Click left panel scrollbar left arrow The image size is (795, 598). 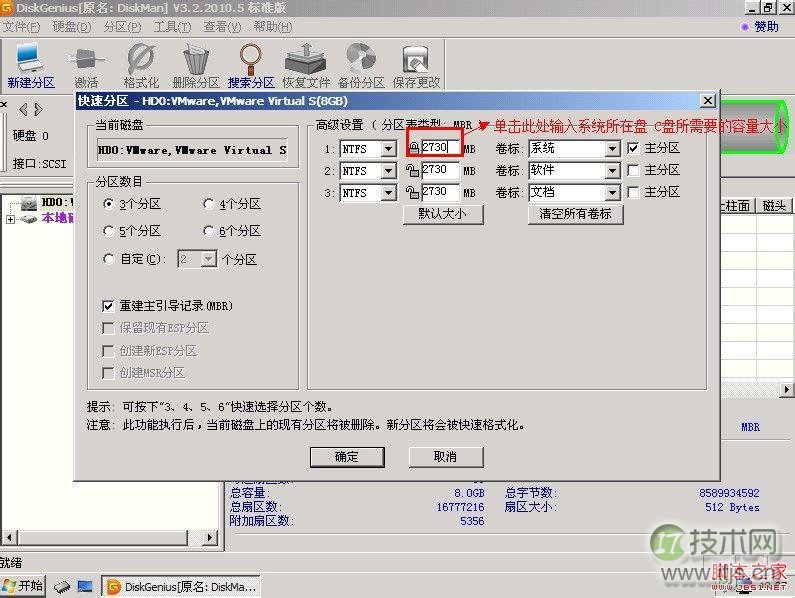pos(10,537)
